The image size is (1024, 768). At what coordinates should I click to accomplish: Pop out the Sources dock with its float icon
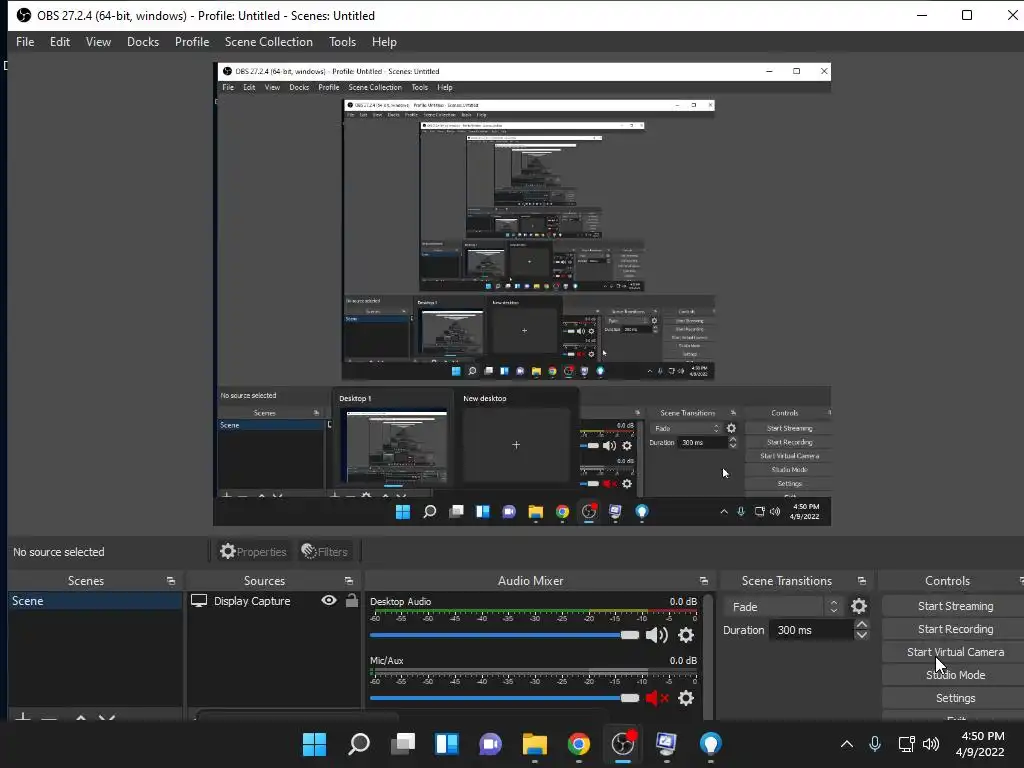tap(349, 581)
